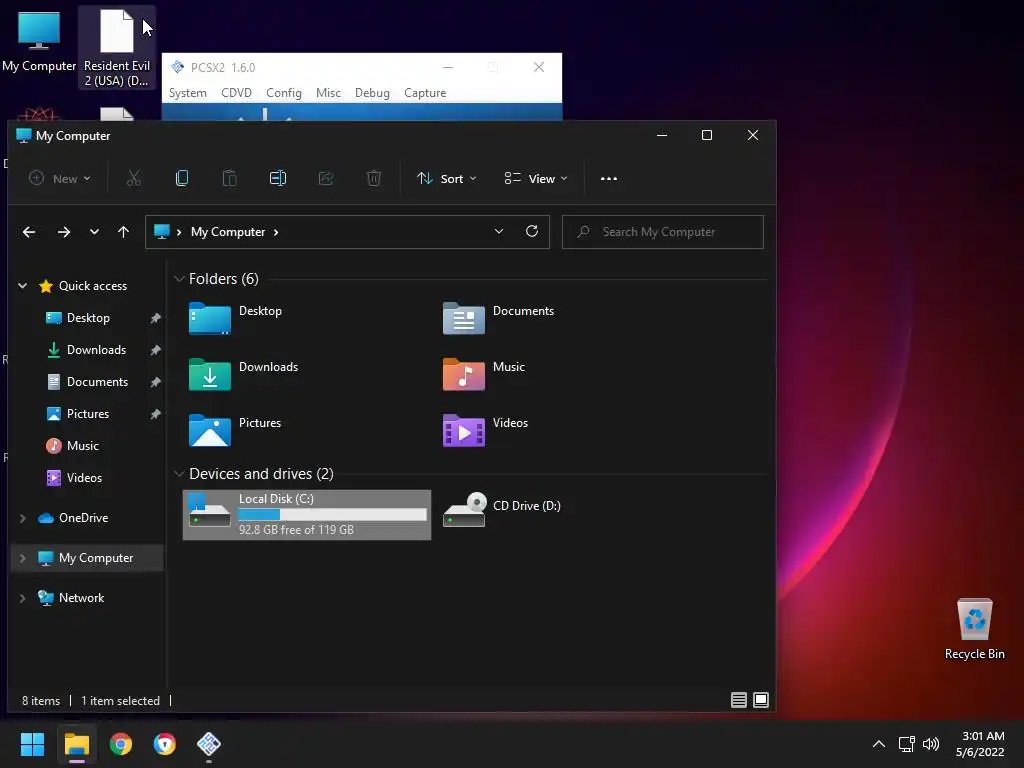
Task: Launch Google Chrome from the taskbar
Action: 121,744
